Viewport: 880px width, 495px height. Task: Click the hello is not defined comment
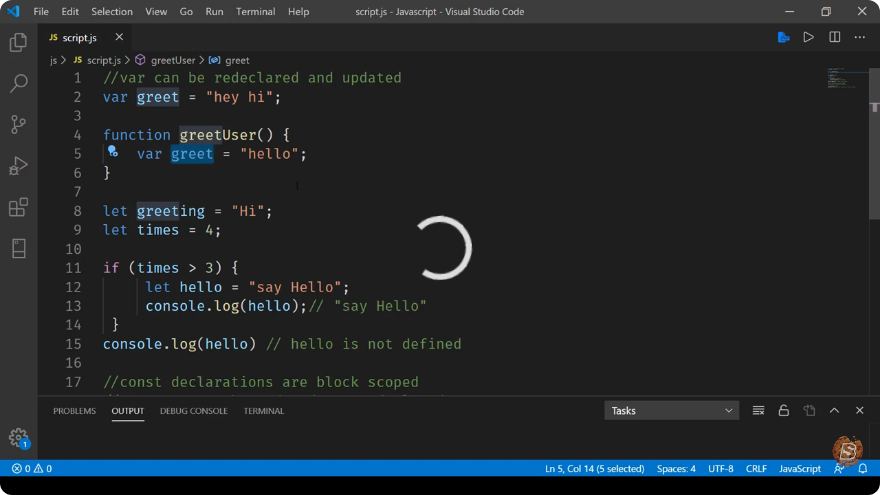tap(364, 344)
